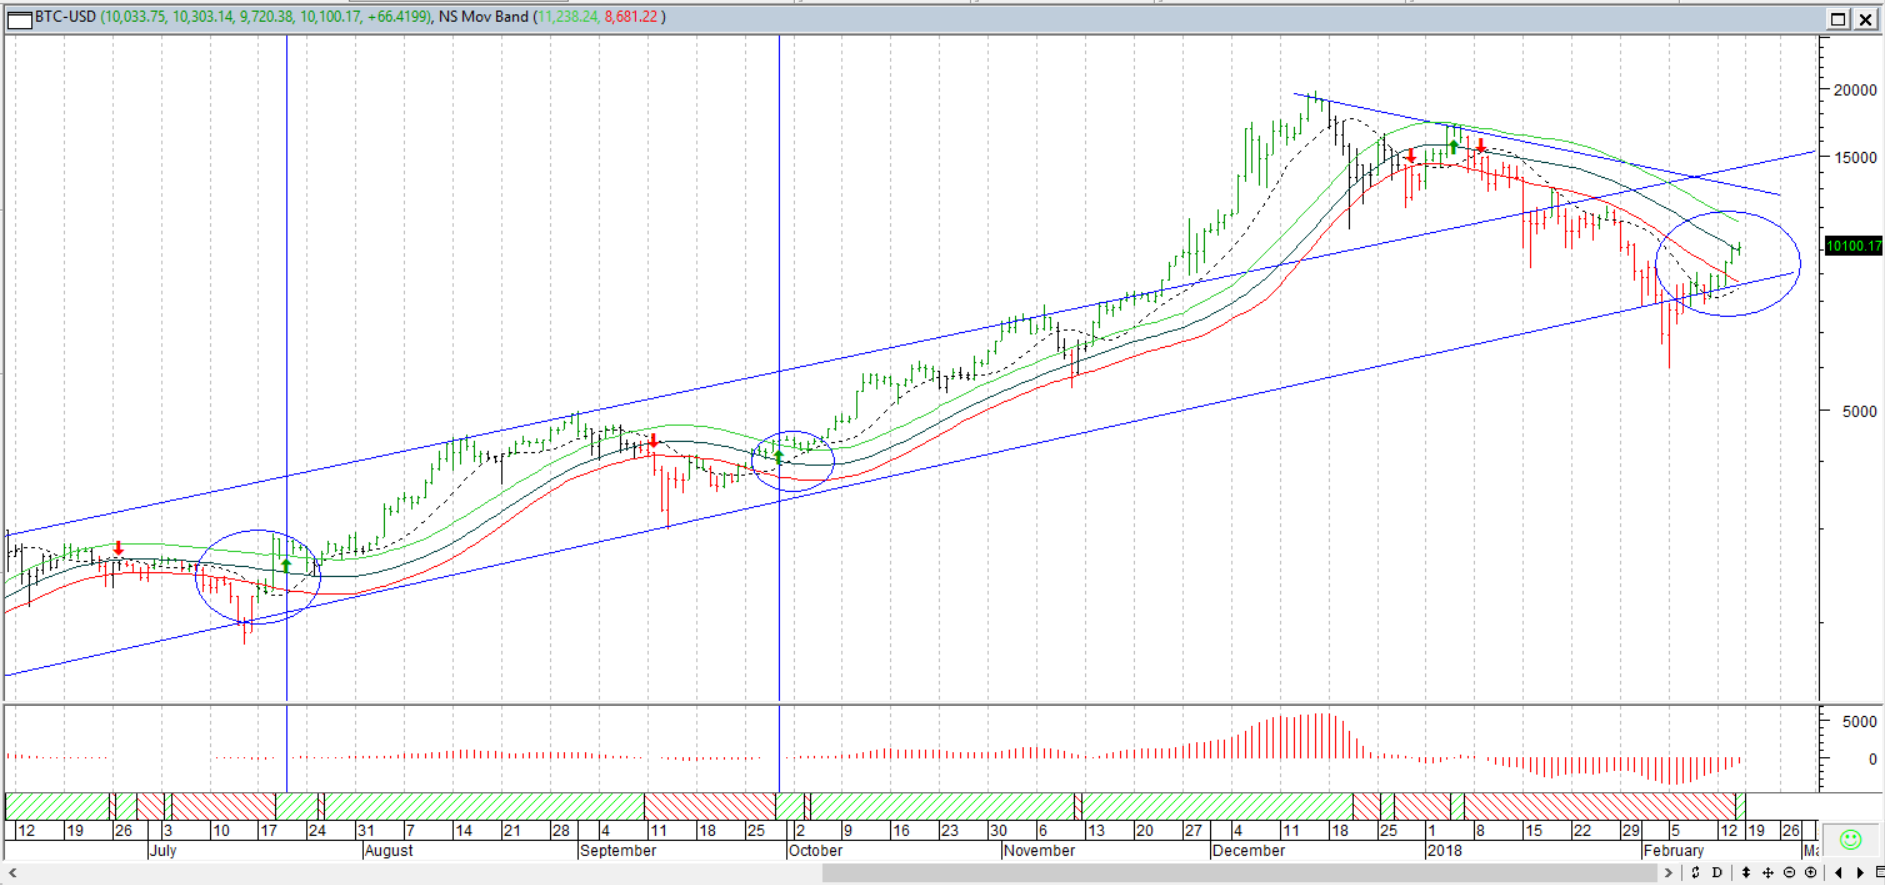Click the NS Mov Band indicator label

pyautogui.click(x=483, y=17)
